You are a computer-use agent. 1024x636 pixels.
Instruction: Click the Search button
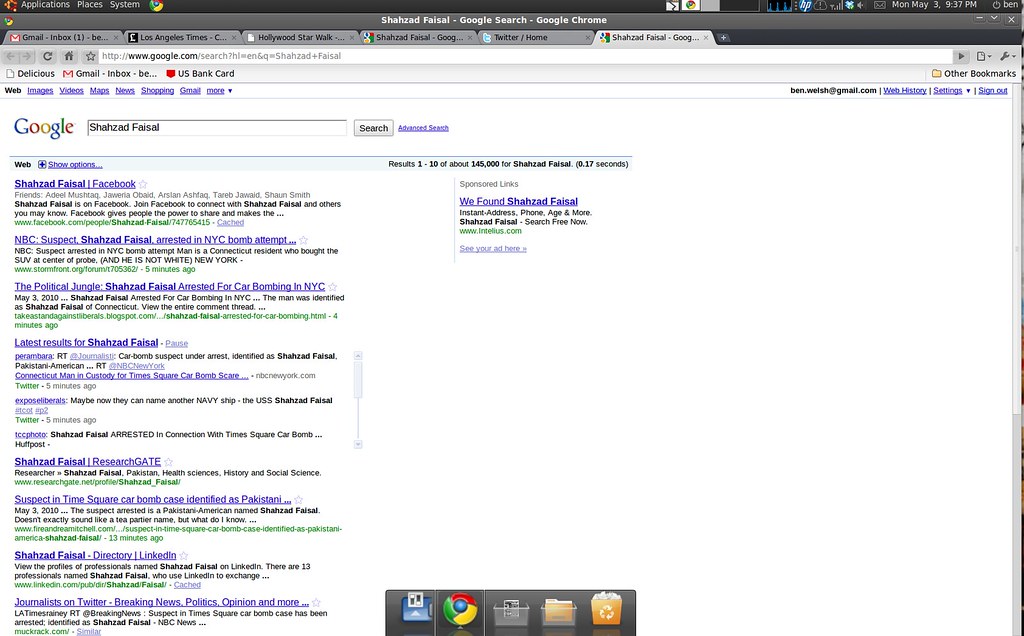[x=374, y=128]
